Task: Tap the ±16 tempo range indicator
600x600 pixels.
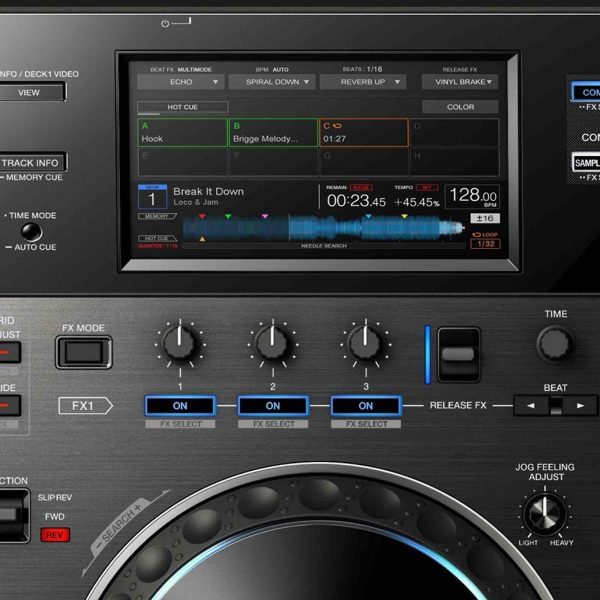Action: (485, 218)
